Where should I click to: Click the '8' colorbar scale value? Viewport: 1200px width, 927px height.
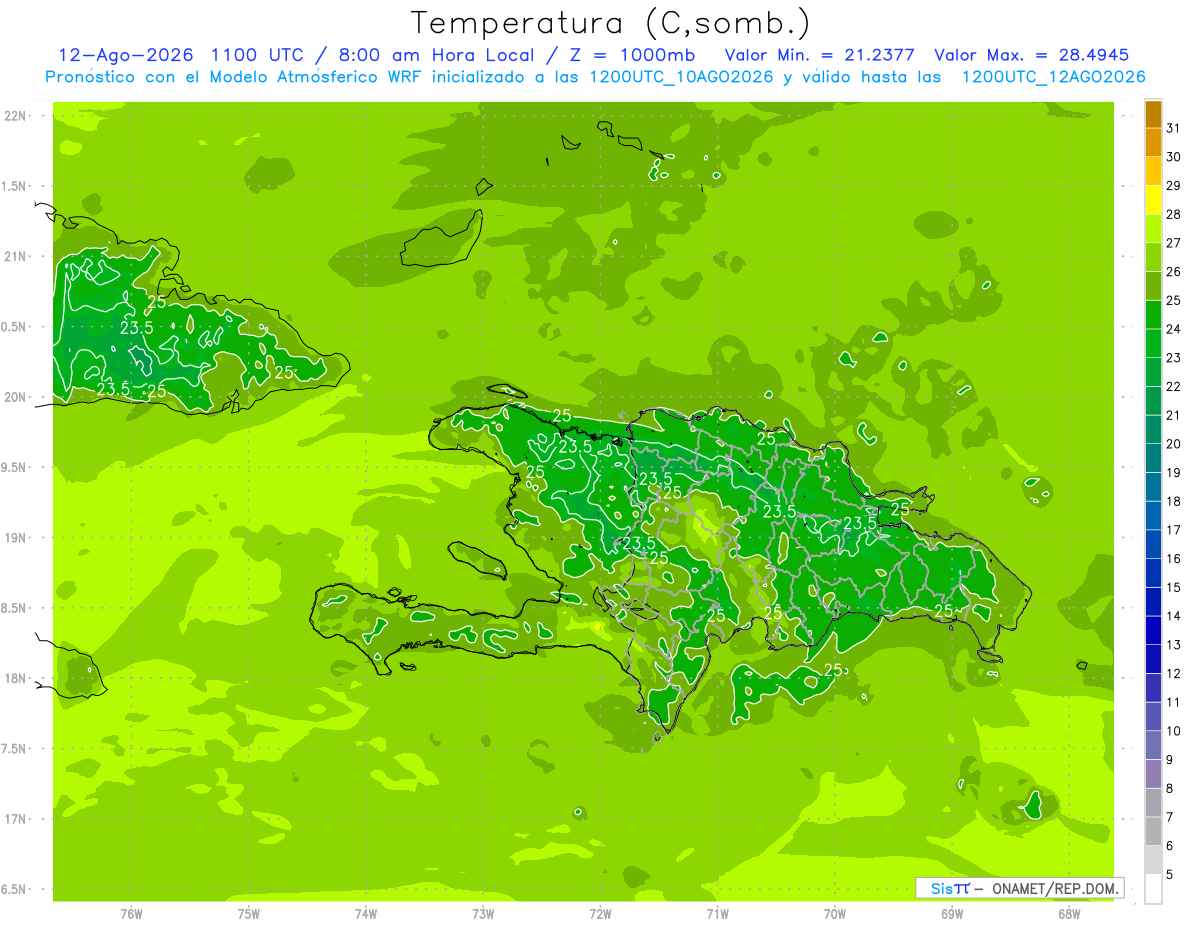(1170, 789)
